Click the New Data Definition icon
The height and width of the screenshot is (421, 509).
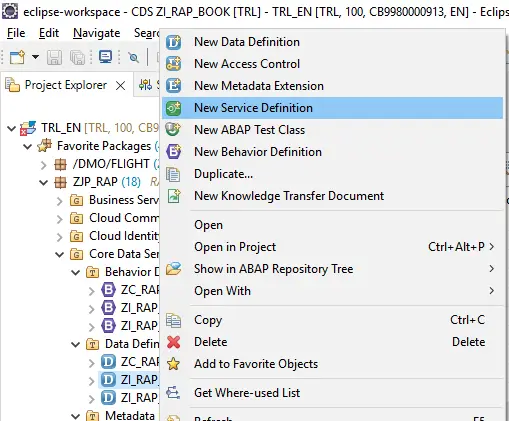pyautogui.click(x=173, y=42)
